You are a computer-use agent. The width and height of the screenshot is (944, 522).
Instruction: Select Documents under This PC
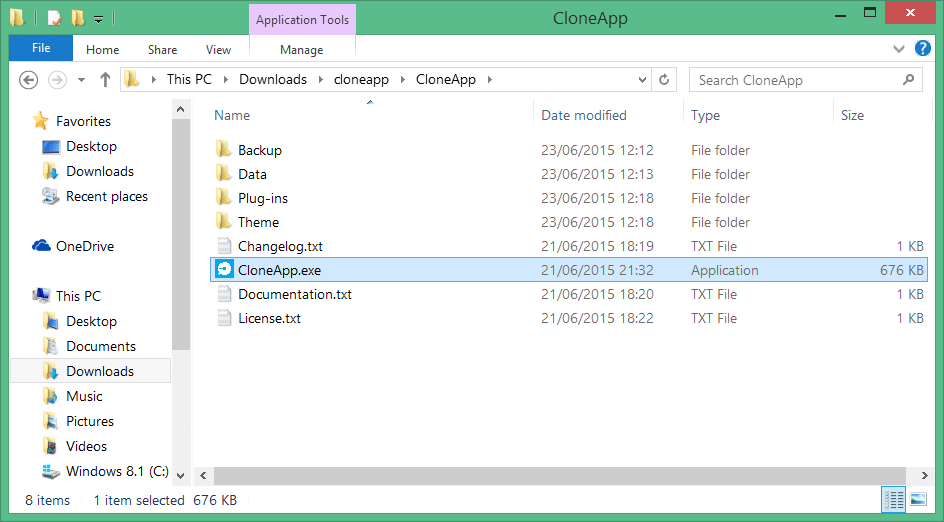101,346
